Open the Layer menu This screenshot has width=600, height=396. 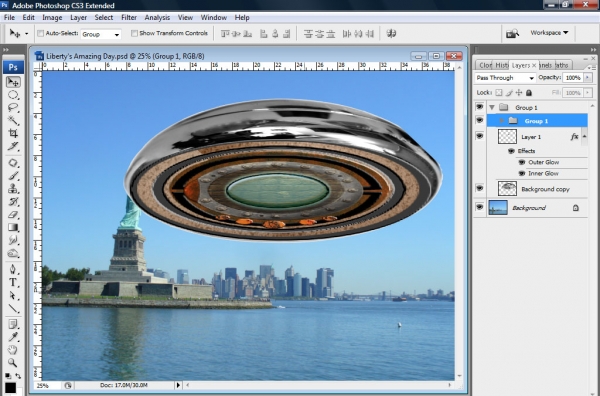78,18
